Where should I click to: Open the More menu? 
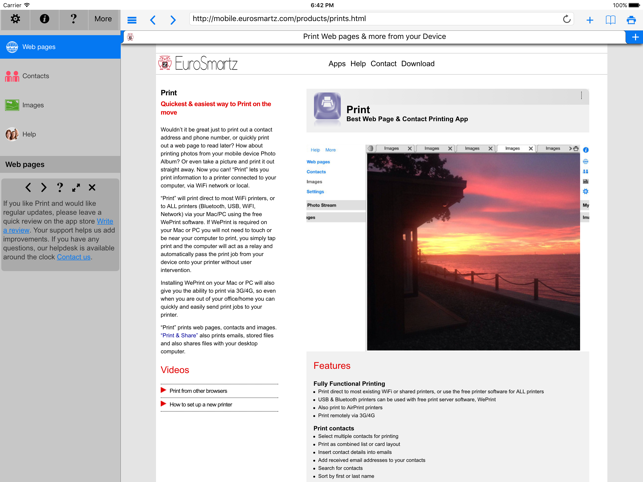tap(103, 19)
